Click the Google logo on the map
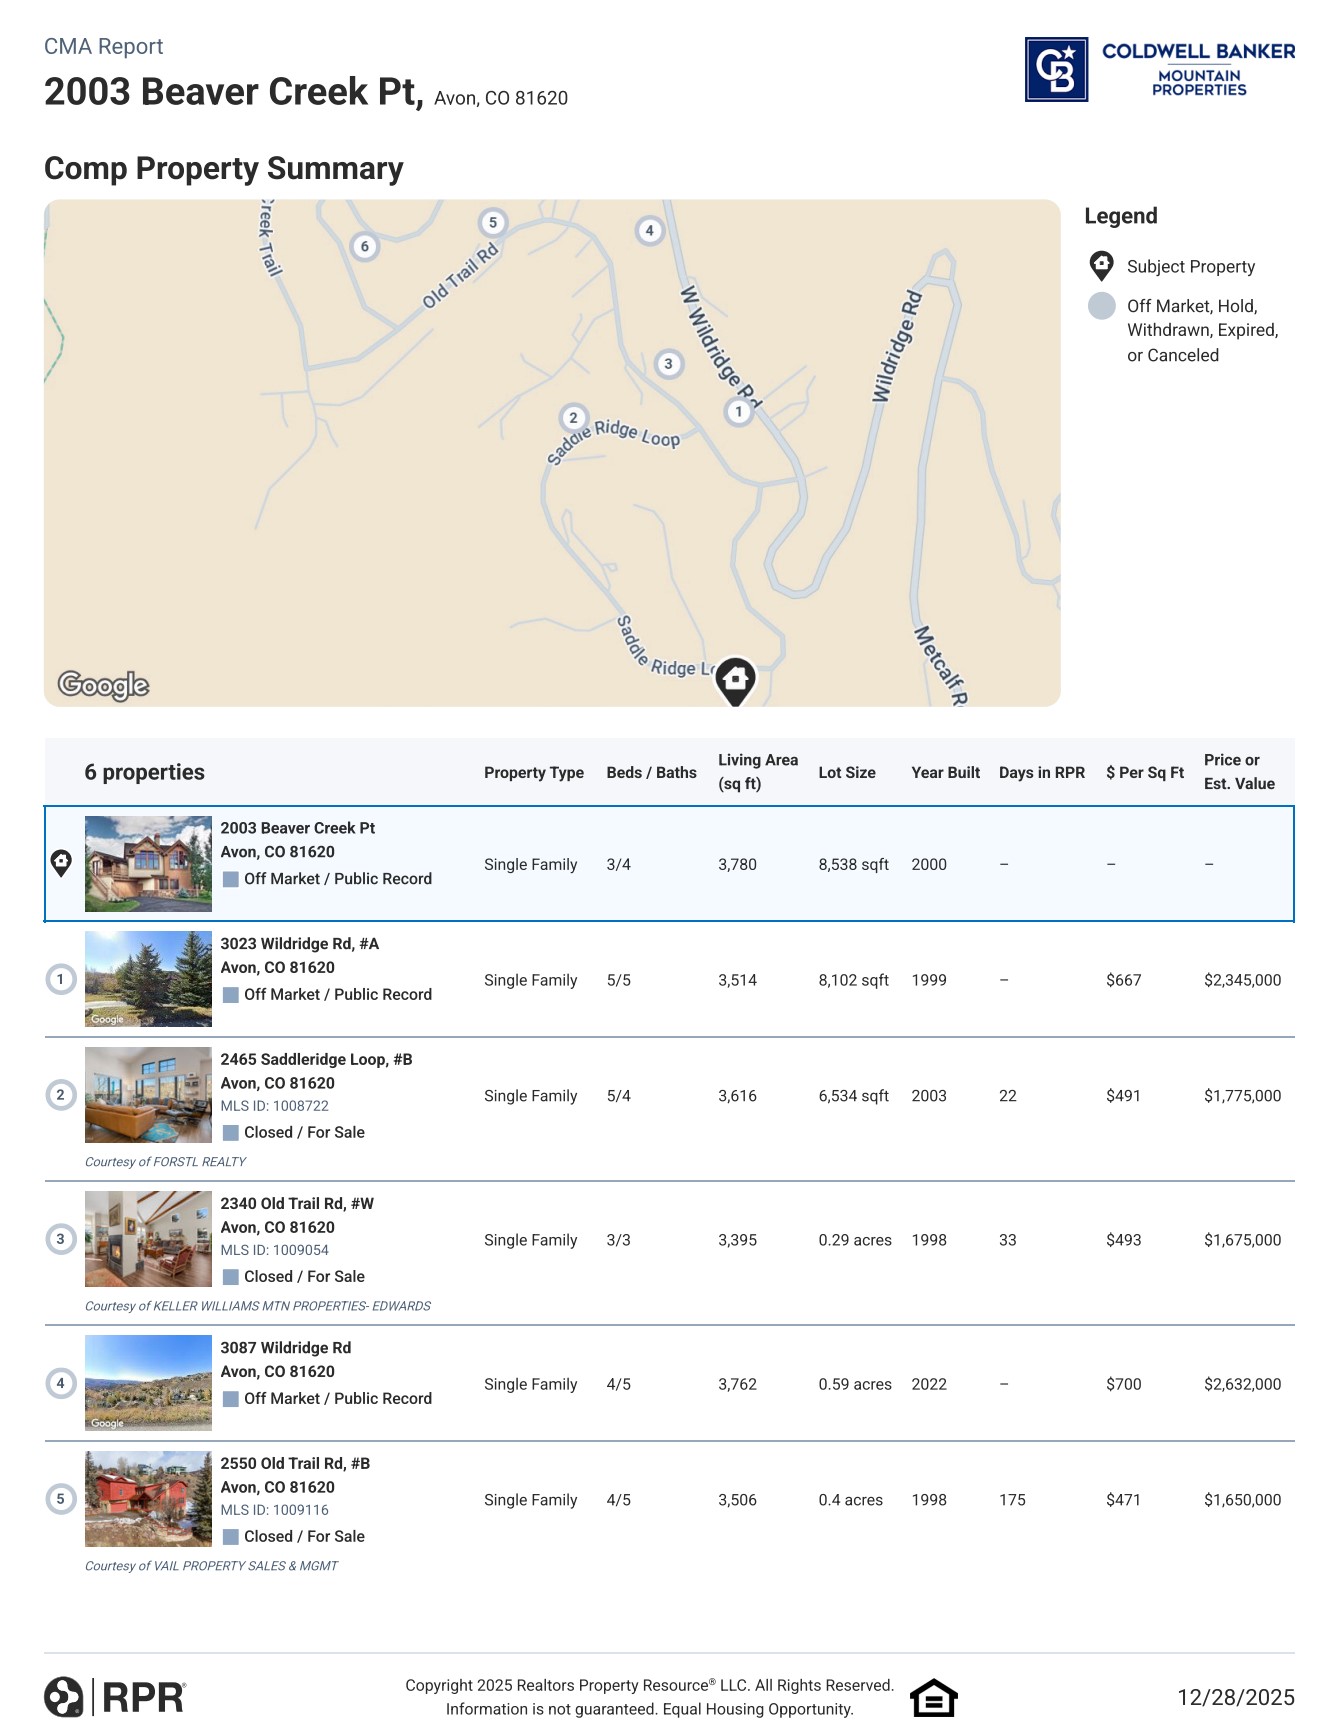Viewport: 1339px width, 1735px height. pyautogui.click(x=103, y=684)
